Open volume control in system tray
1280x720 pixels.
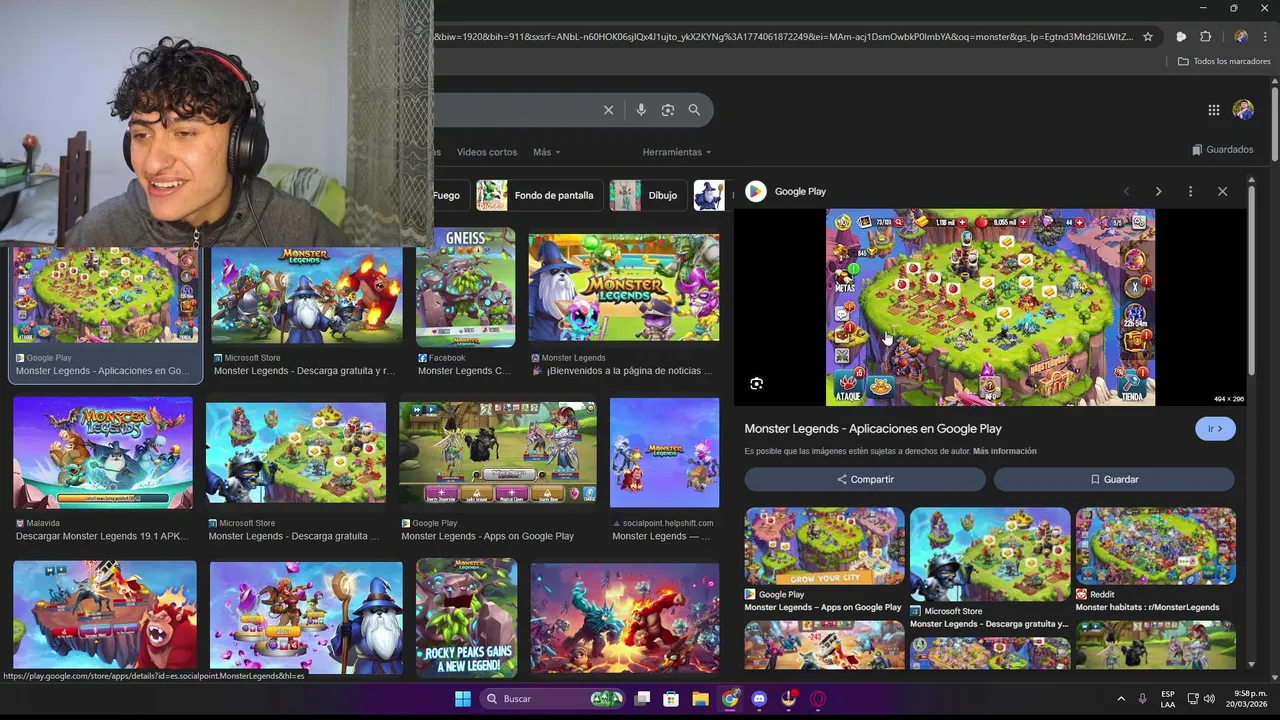tap(1209, 699)
